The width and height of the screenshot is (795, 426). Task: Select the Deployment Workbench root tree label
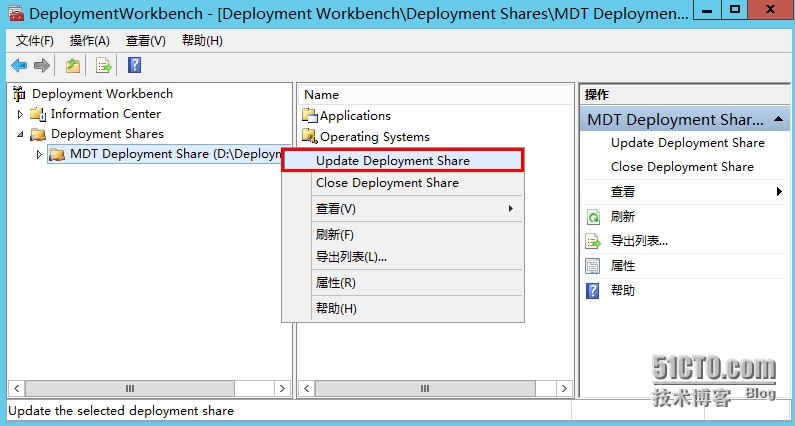(102, 94)
